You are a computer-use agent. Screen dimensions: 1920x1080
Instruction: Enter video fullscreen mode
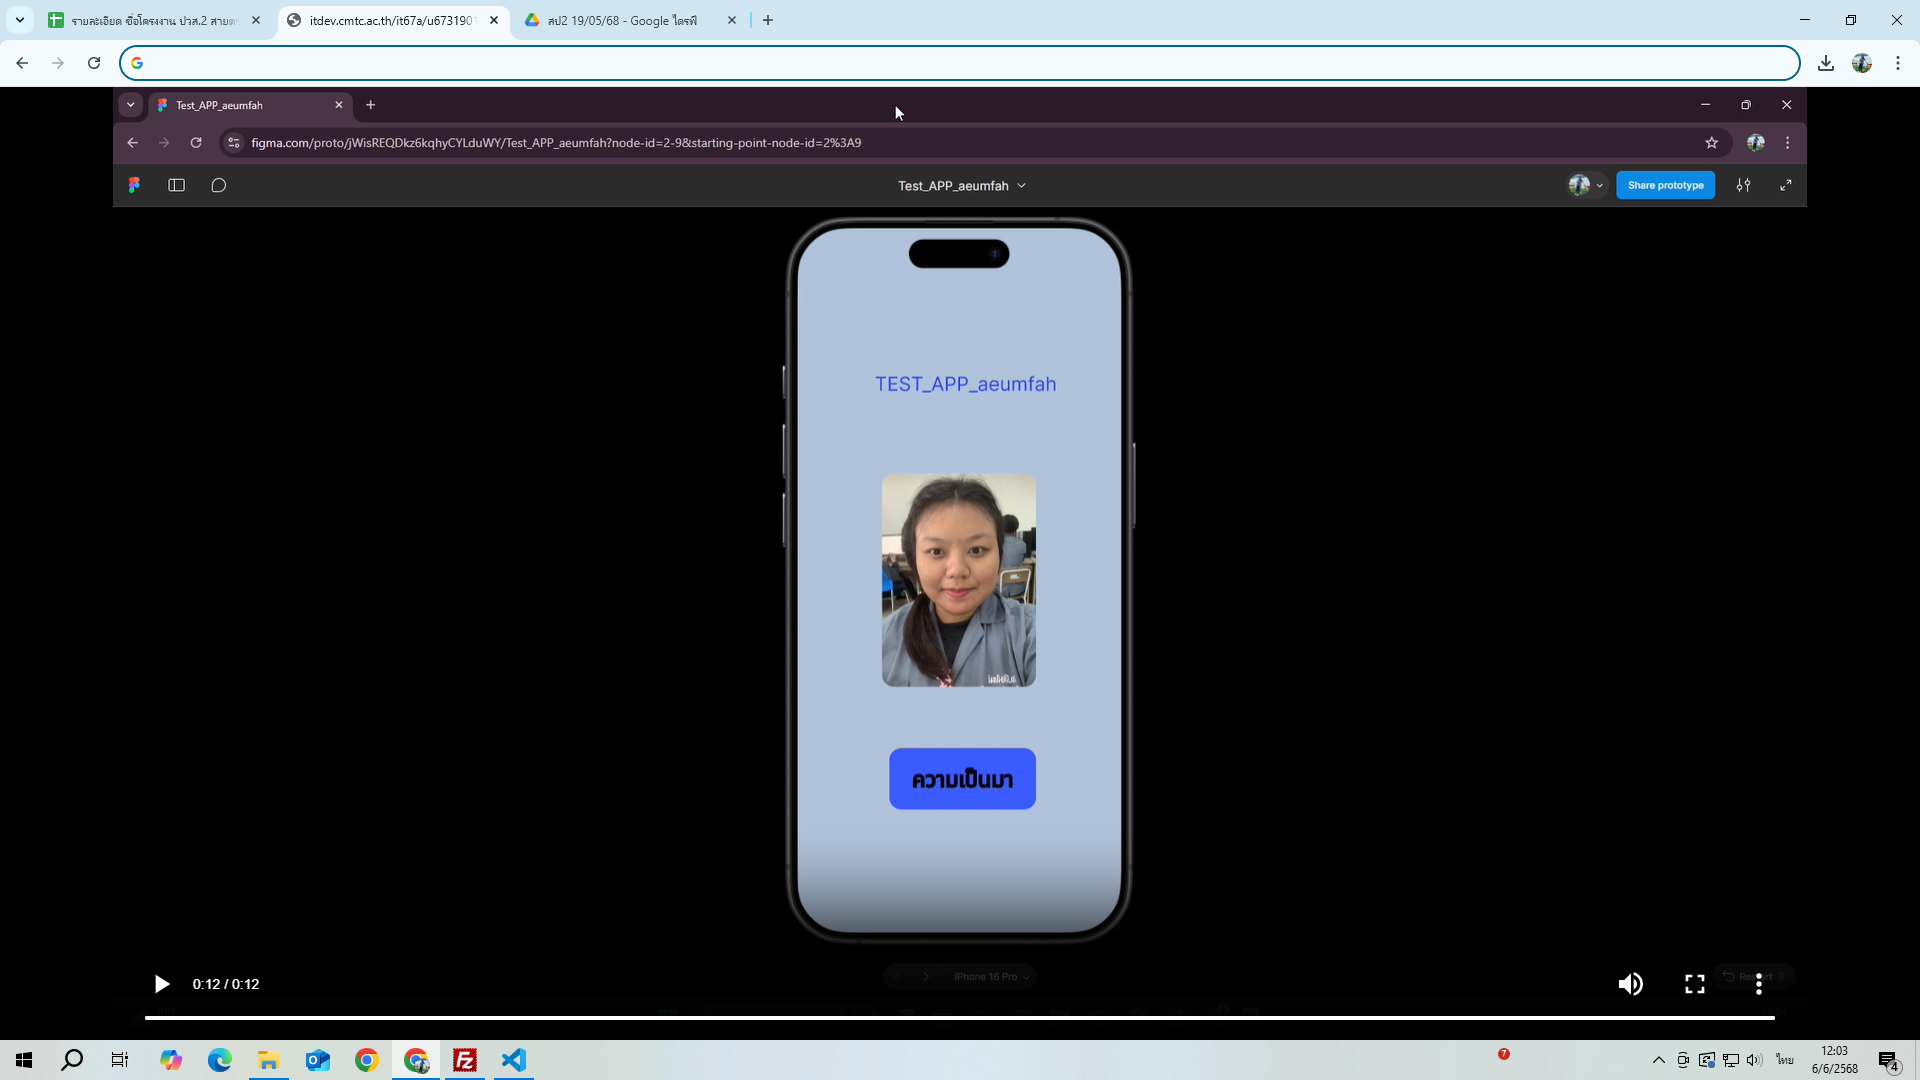click(x=1694, y=984)
